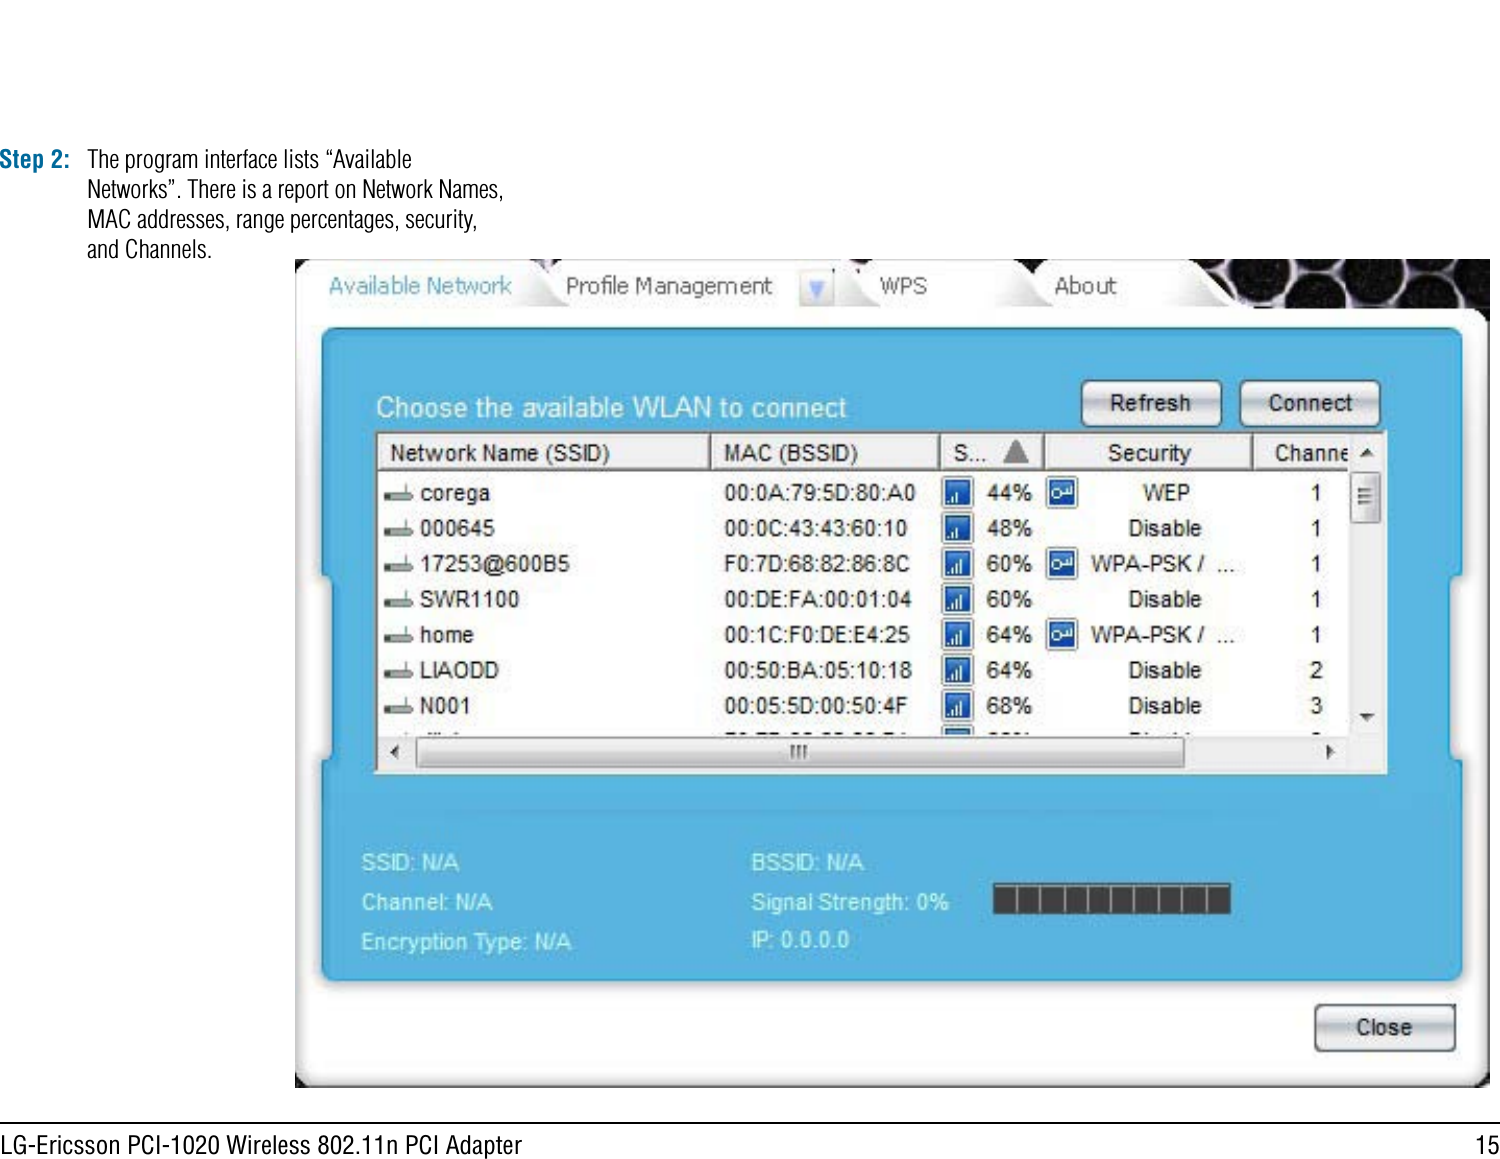Viewport: 1500px width, 1159px height.
Task: Click the 68% signal strength icon
Action: point(957,706)
